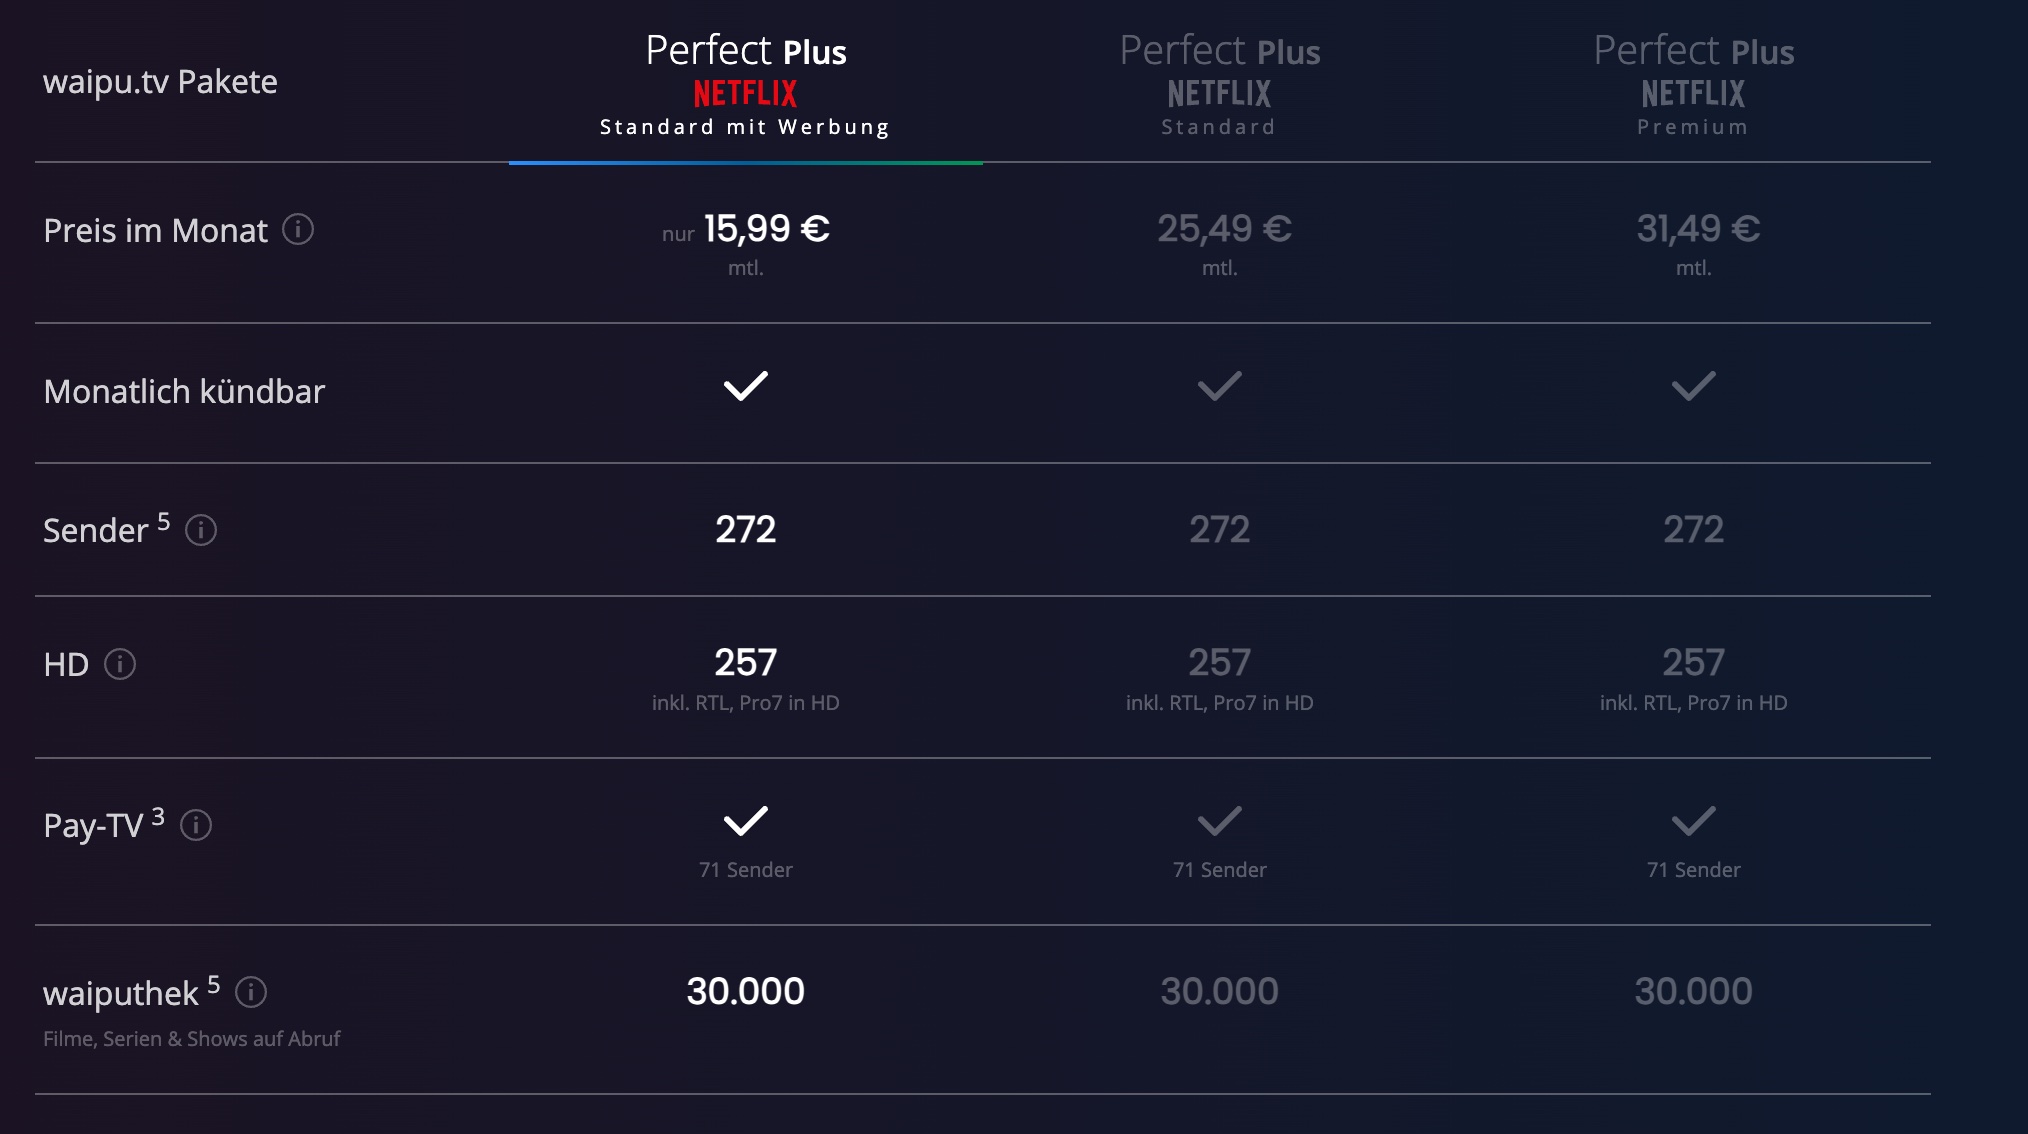2028x1134 pixels.
Task: Click Pay-TV checkmark in Standard column
Action: [x=1220, y=821]
